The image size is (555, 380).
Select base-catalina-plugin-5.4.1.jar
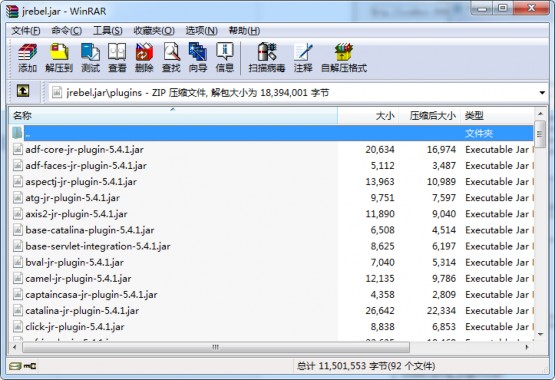pos(90,230)
